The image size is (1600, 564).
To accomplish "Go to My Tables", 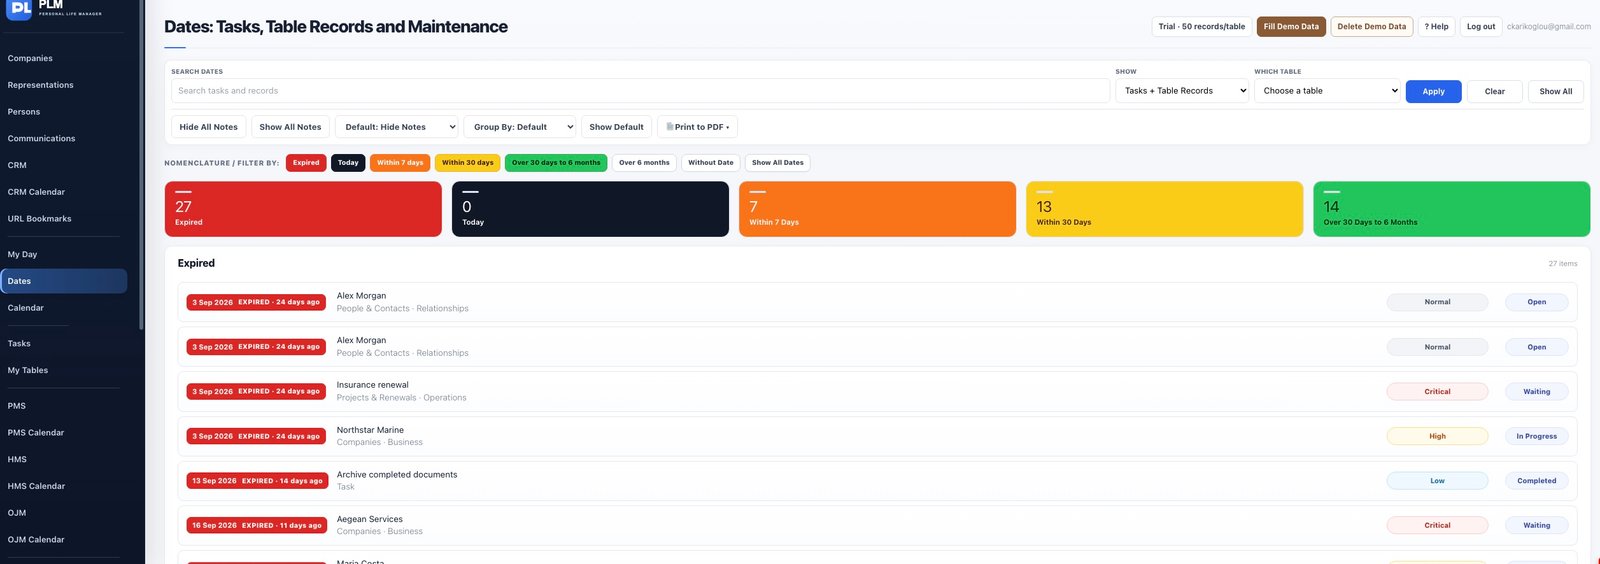I will (x=28, y=370).
